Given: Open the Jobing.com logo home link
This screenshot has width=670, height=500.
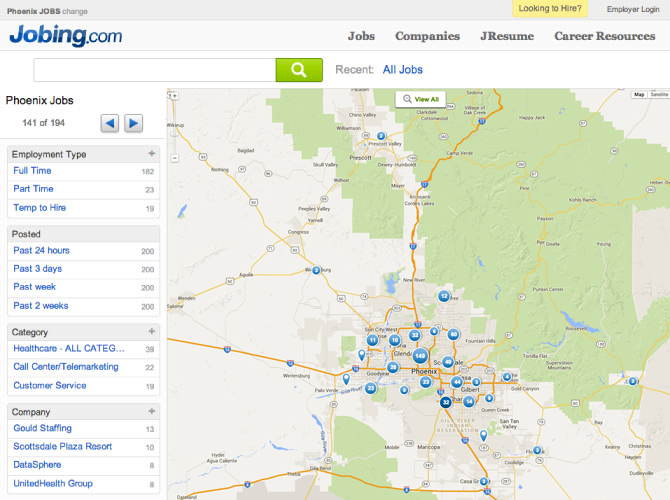Looking at the screenshot, I should coord(66,35).
